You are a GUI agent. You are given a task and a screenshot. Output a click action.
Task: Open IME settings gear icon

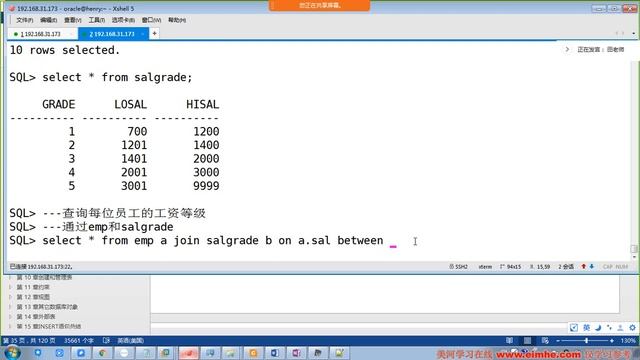[632, 328]
